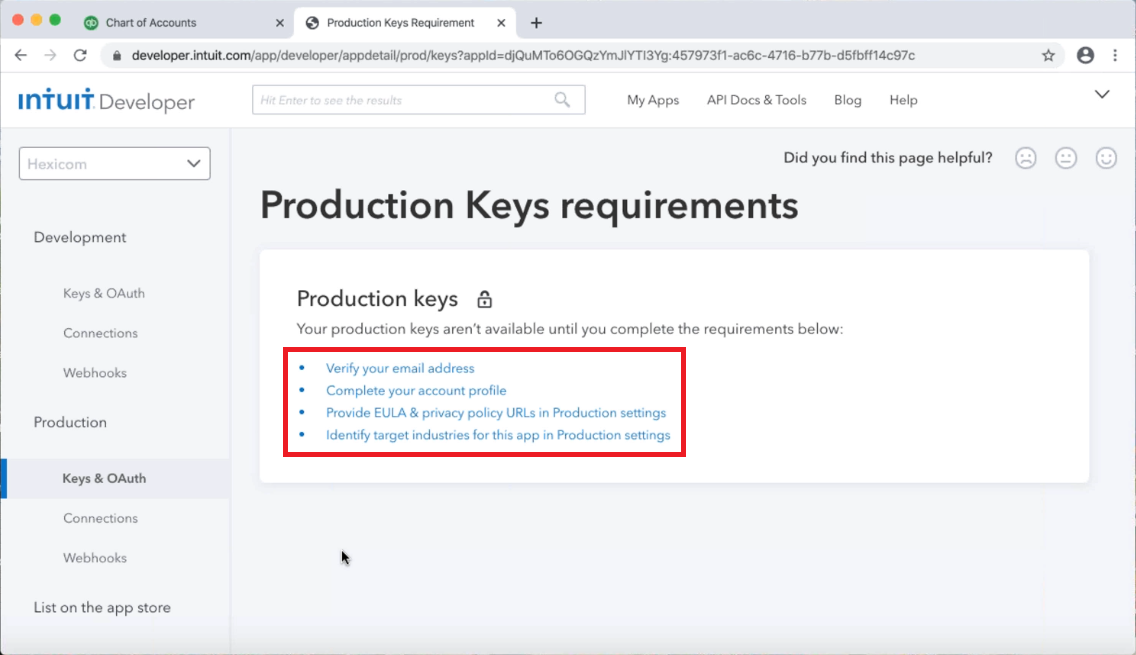The height and width of the screenshot is (655, 1136).
Task: Open List on the app store
Action: 102,608
